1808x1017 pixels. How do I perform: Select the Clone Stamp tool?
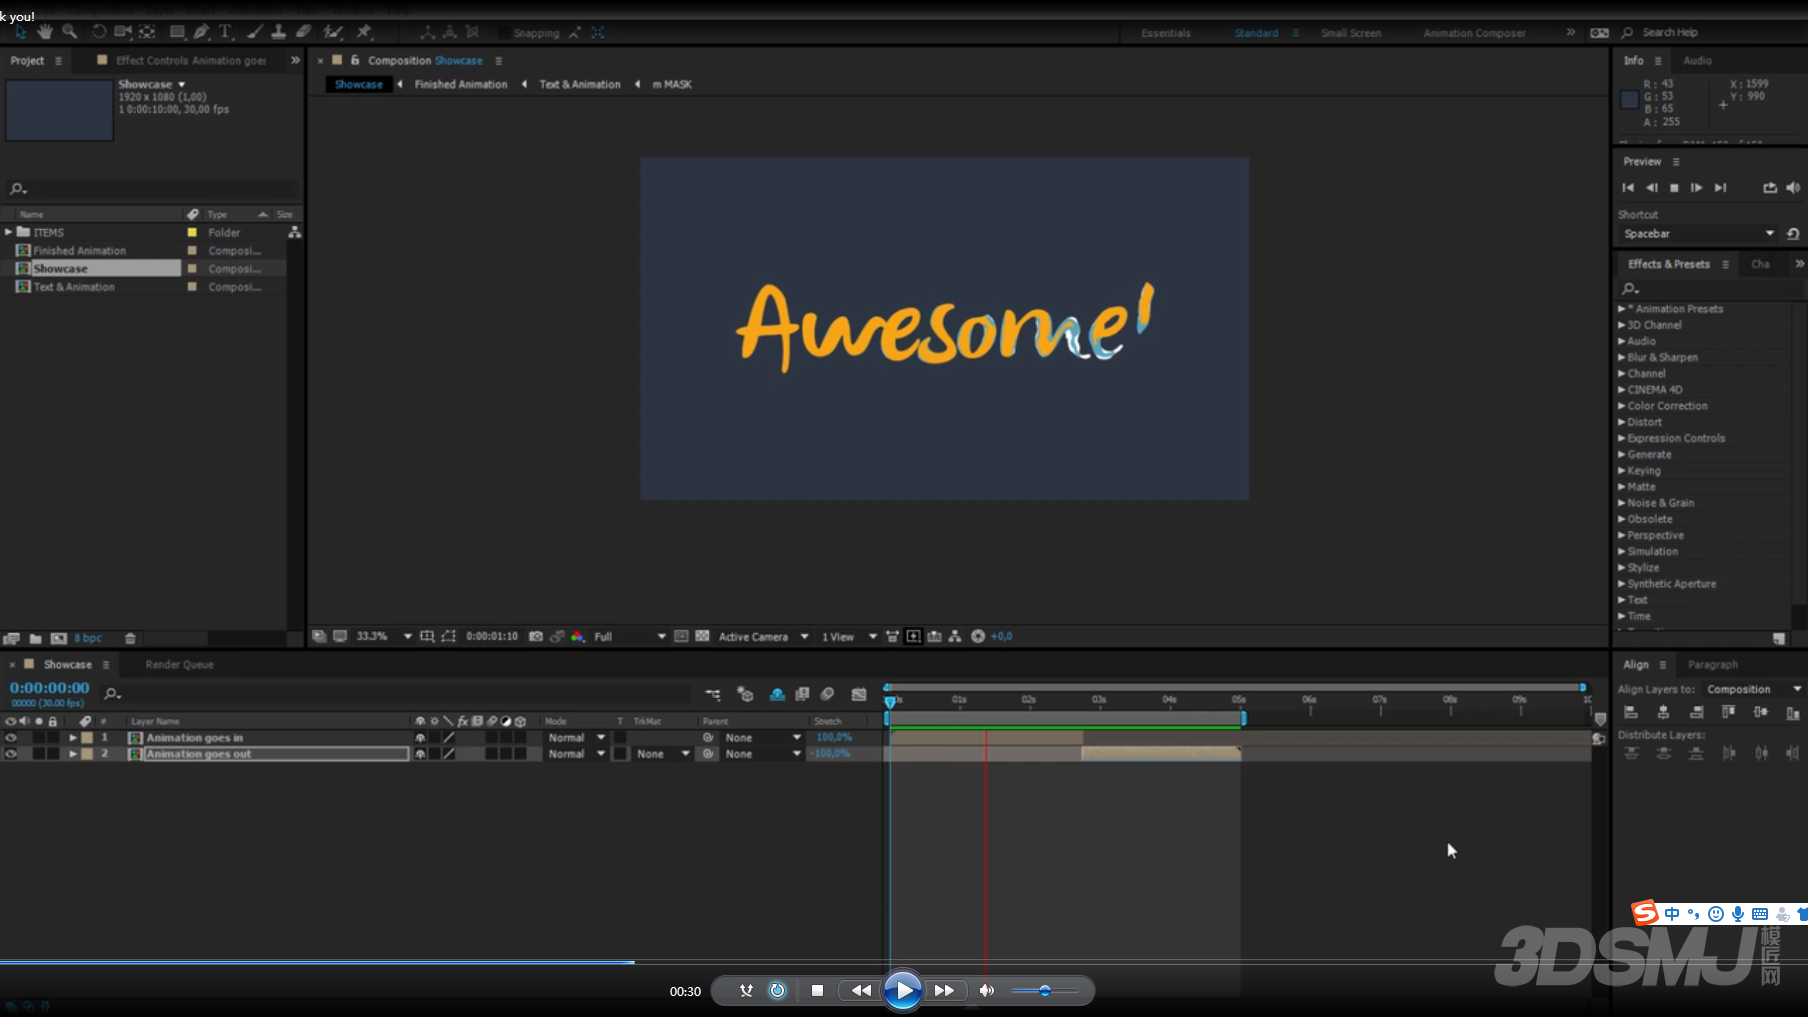279,32
